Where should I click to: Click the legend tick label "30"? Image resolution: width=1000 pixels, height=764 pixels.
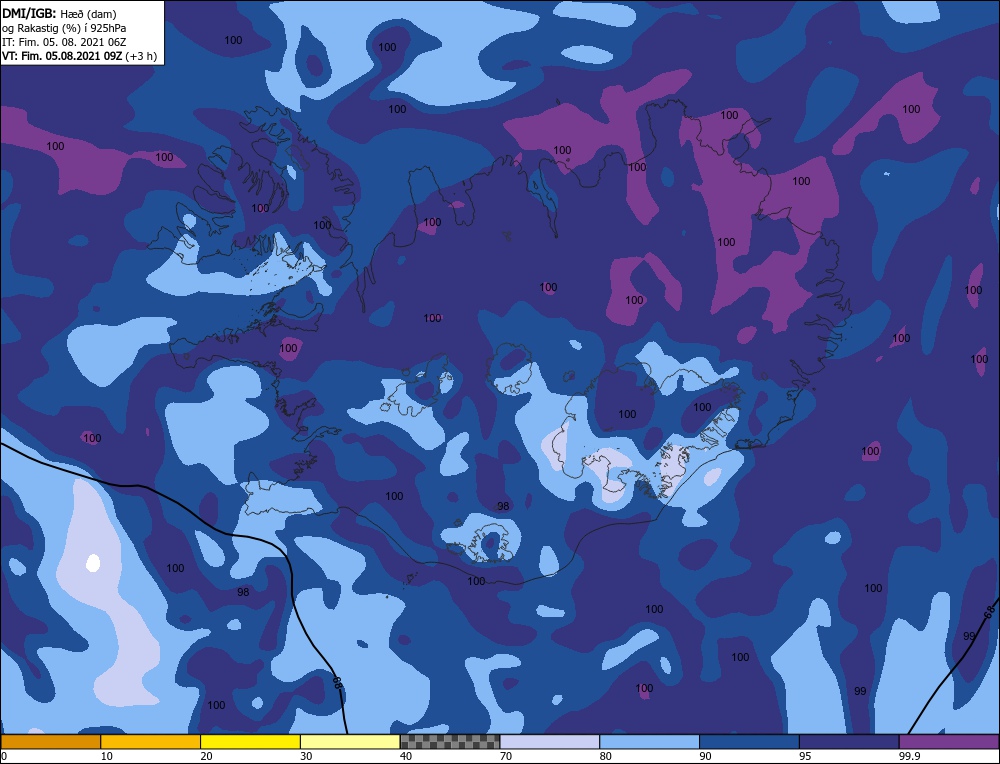click(x=306, y=756)
